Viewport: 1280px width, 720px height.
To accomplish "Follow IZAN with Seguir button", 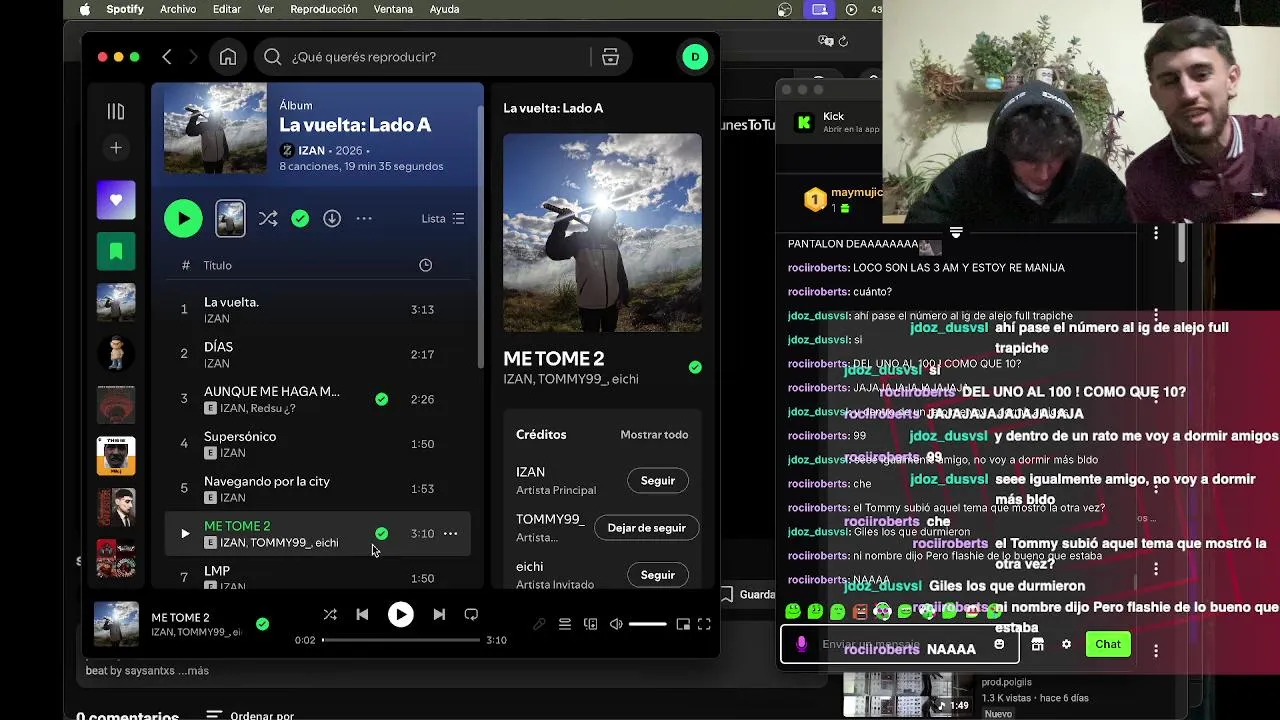I will [658, 481].
